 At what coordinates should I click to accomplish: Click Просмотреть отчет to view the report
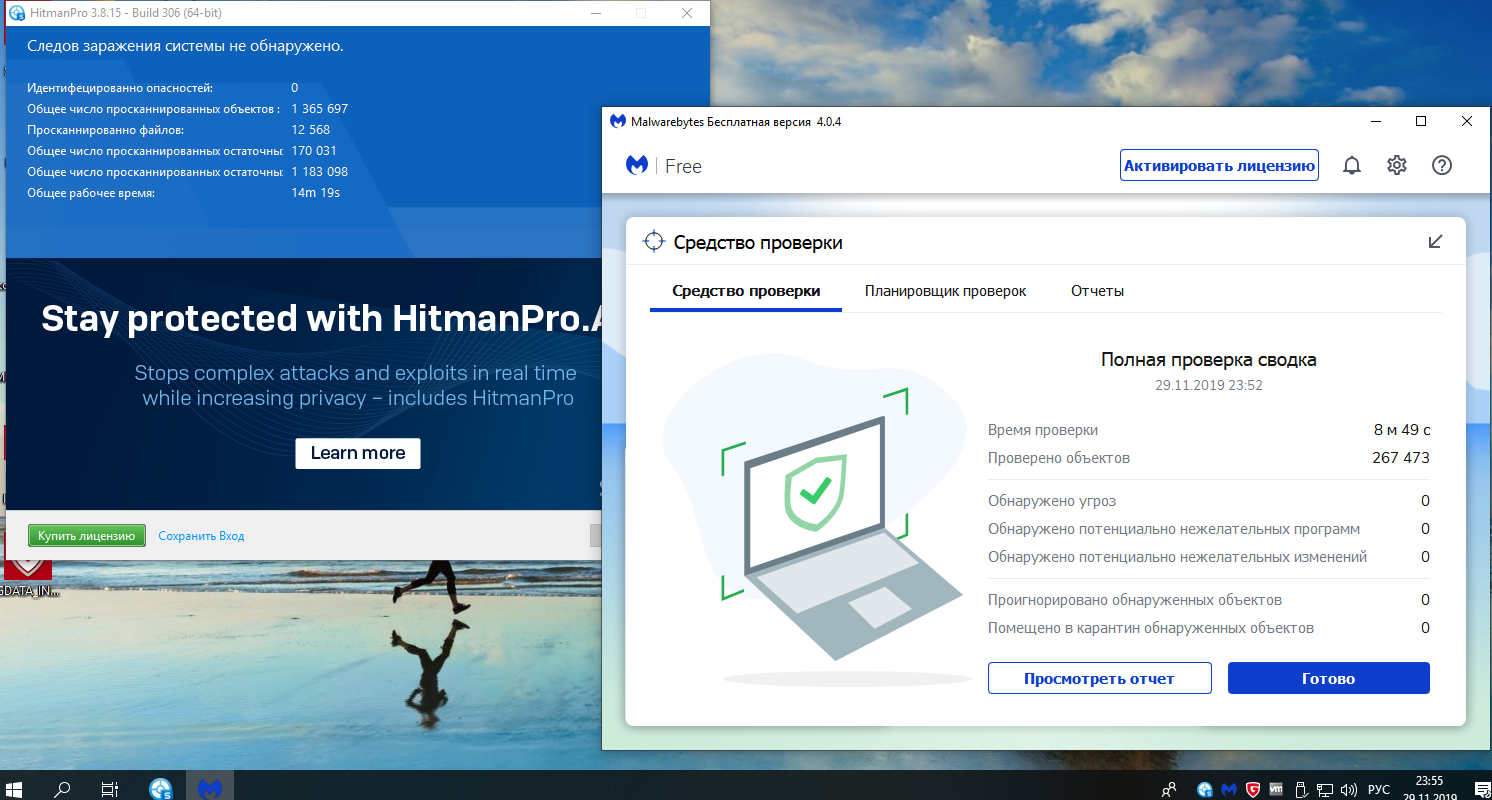coord(1099,678)
